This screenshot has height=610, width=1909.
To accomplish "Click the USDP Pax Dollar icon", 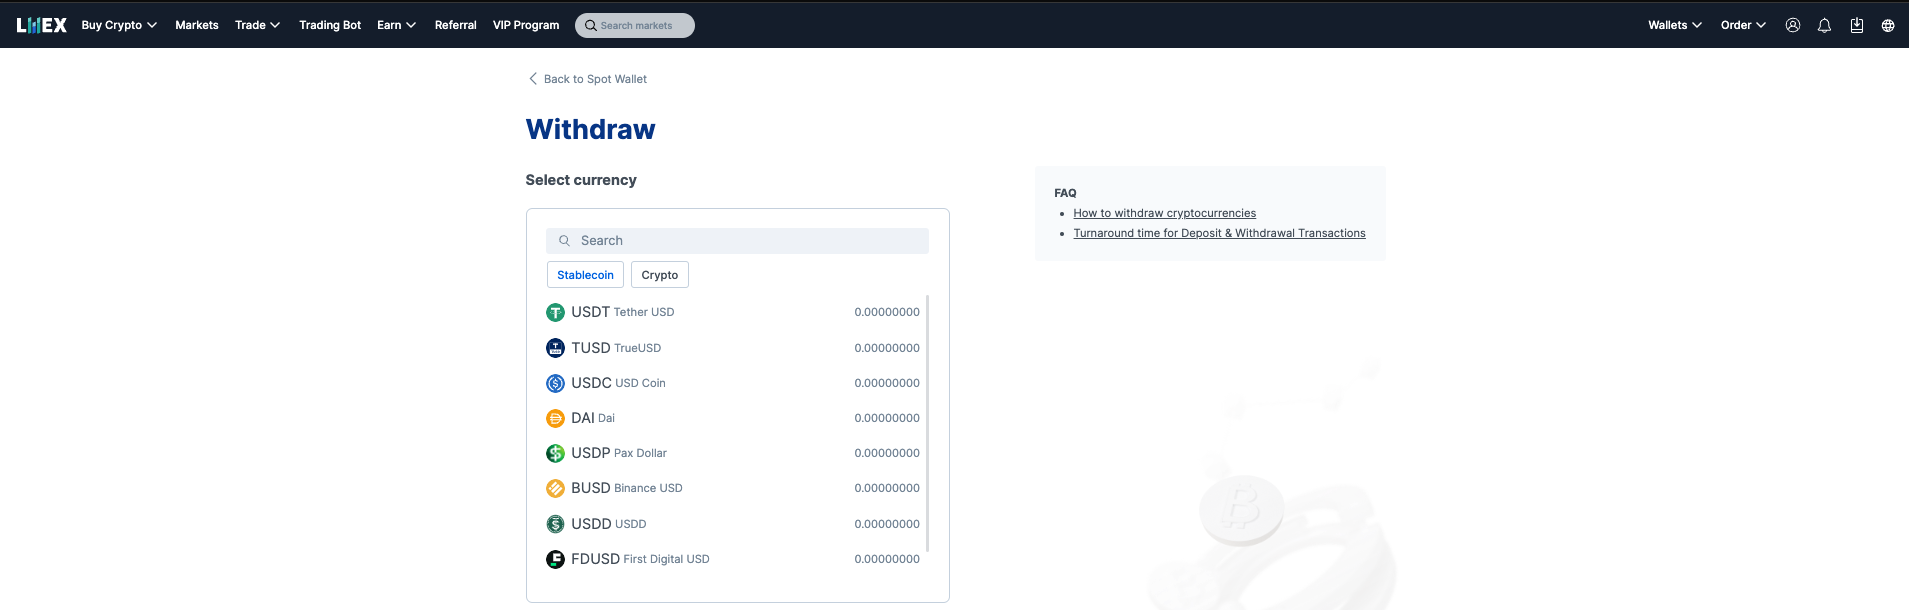I will (555, 453).
